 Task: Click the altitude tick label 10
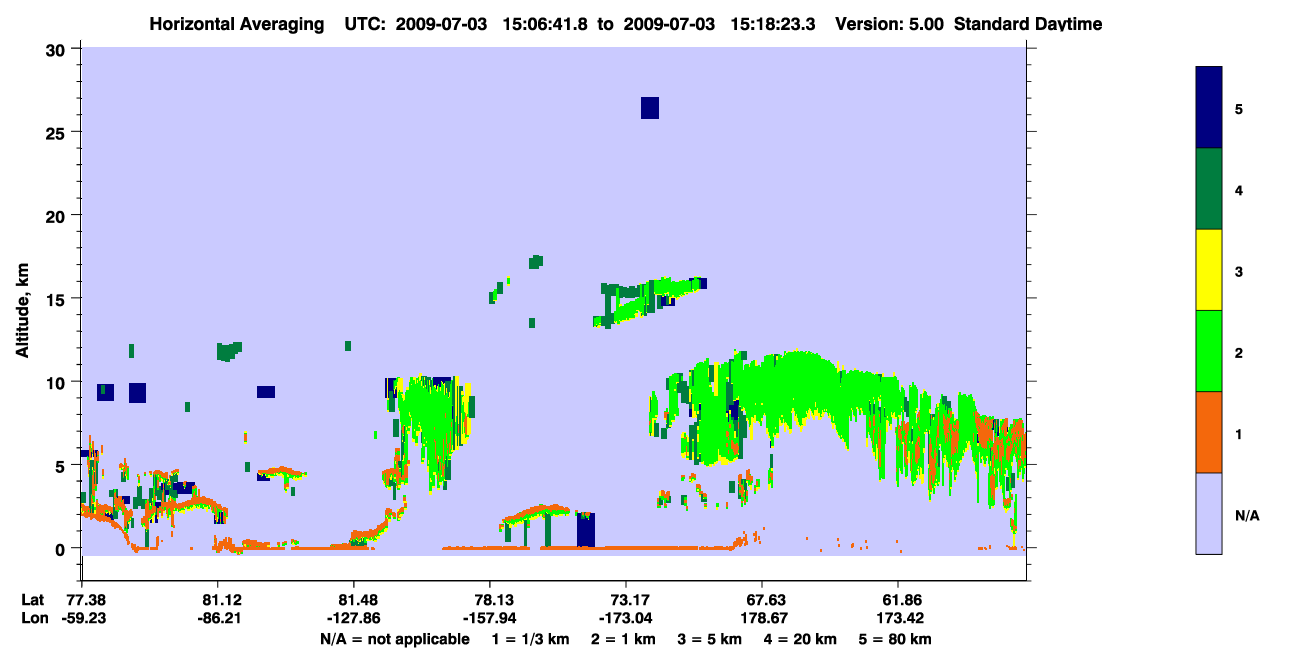coord(58,382)
